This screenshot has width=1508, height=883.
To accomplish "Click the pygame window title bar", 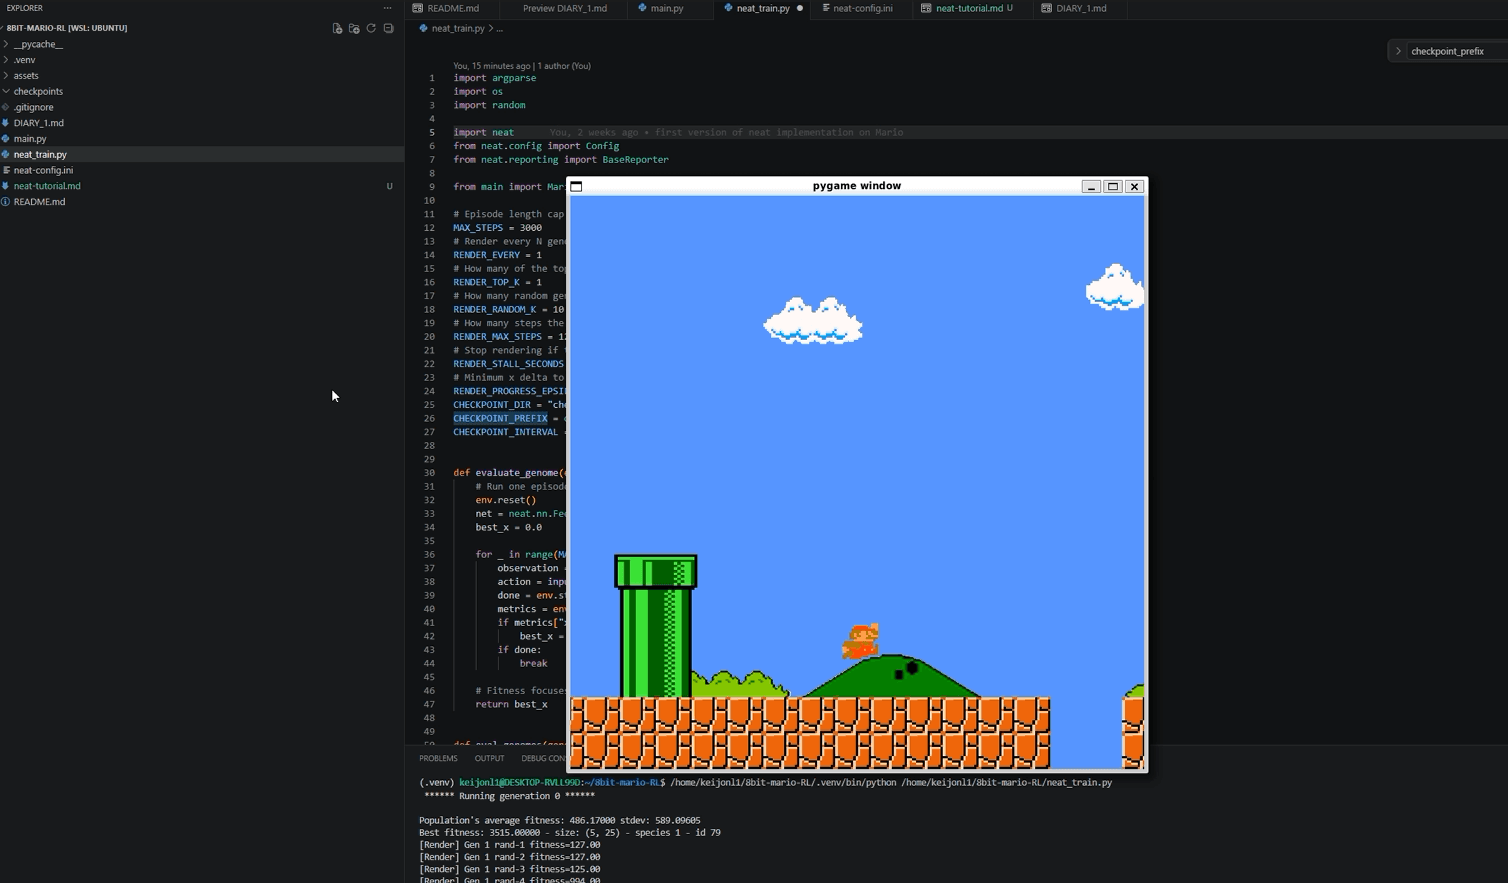I will pyautogui.click(x=856, y=186).
